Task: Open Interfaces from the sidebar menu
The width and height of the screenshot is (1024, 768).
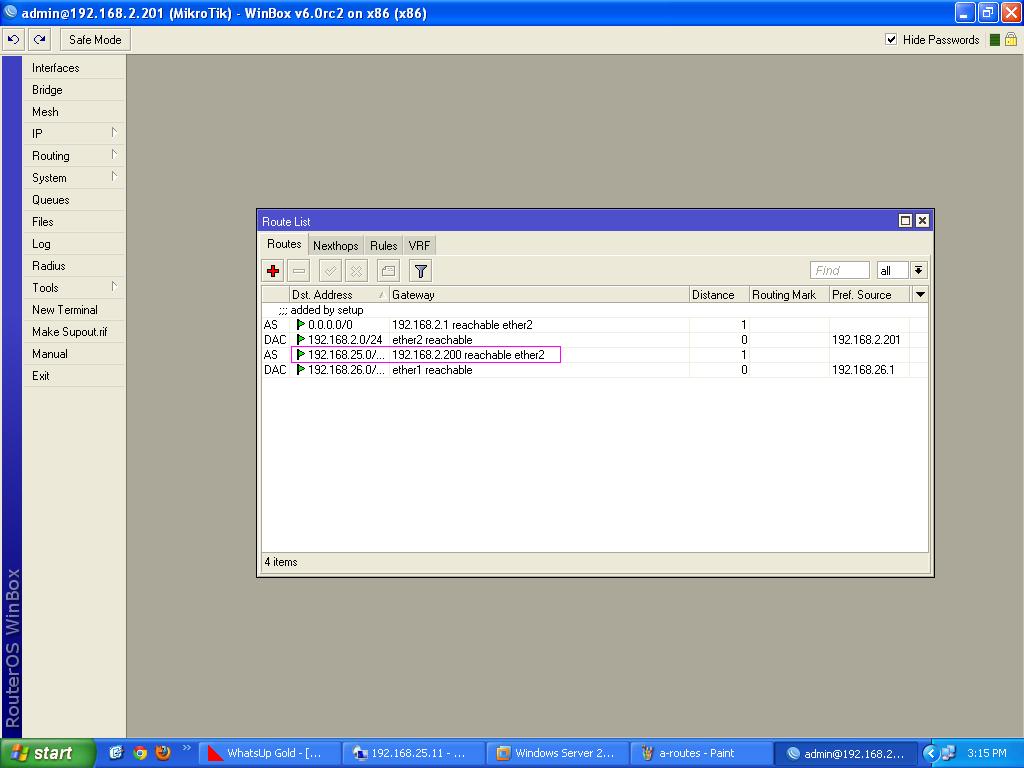Action: click(73, 68)
